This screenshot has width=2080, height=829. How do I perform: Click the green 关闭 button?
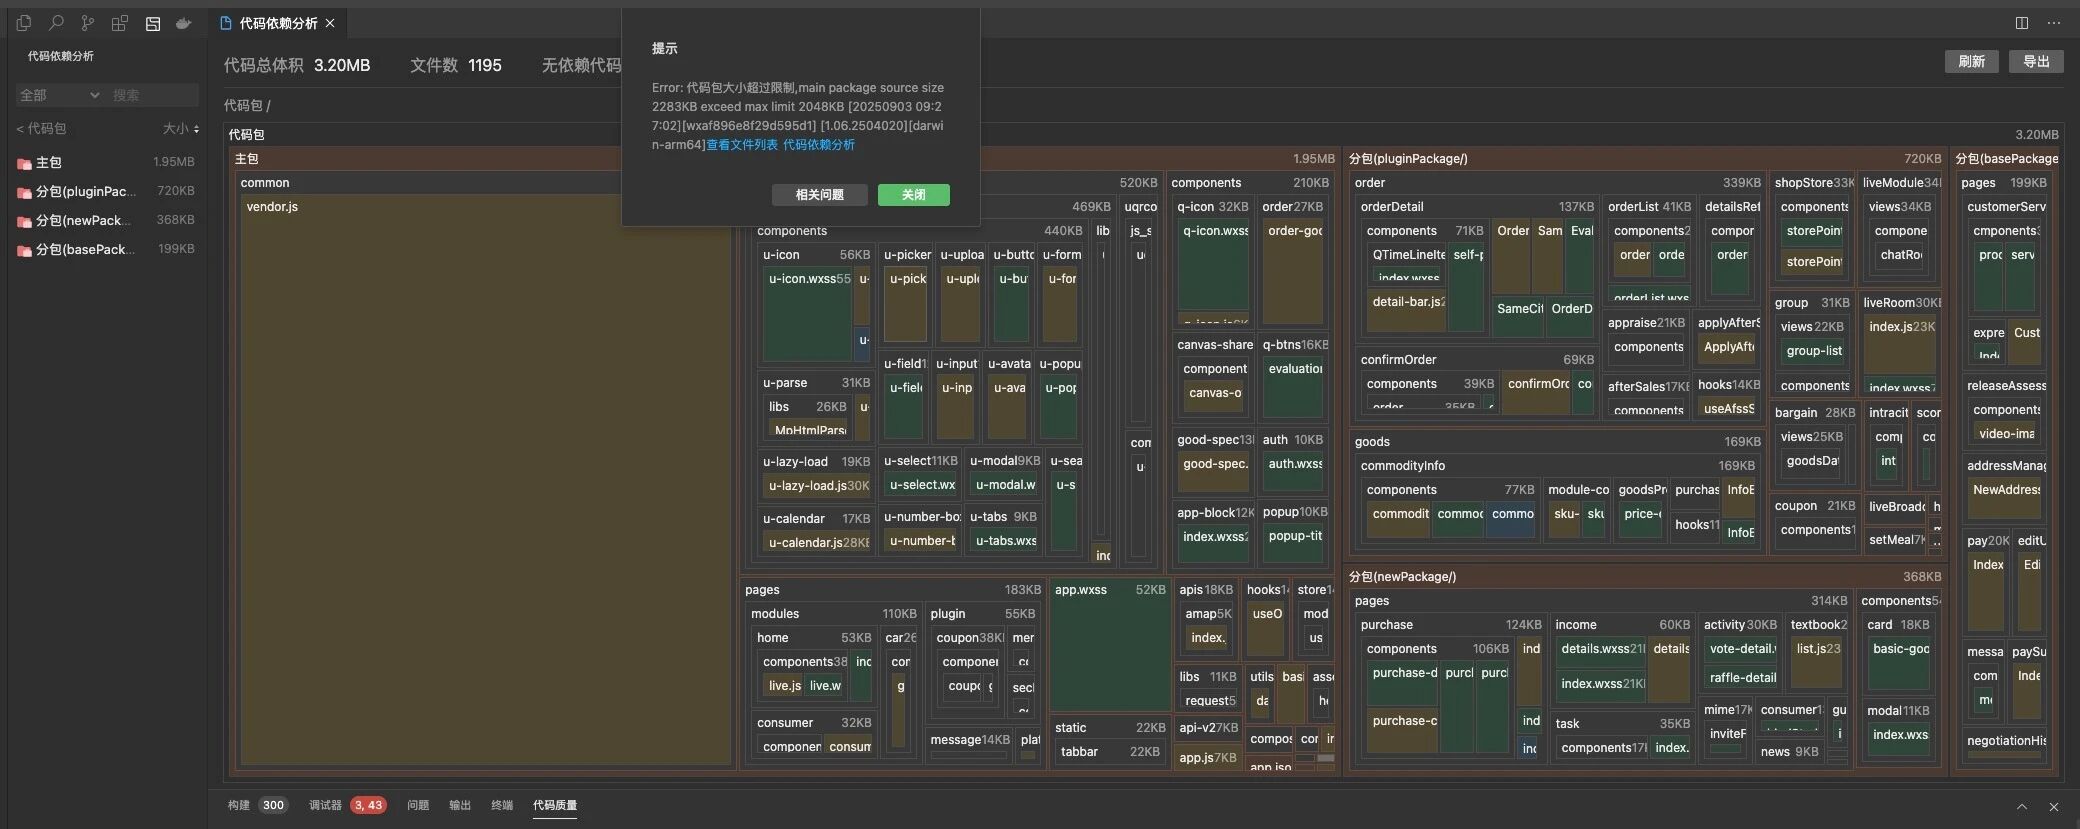tap(913, 195)
